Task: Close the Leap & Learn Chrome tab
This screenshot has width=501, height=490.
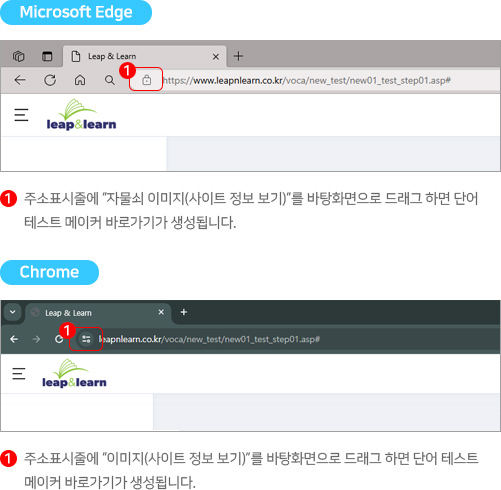Action: click(x=161, y=312)
